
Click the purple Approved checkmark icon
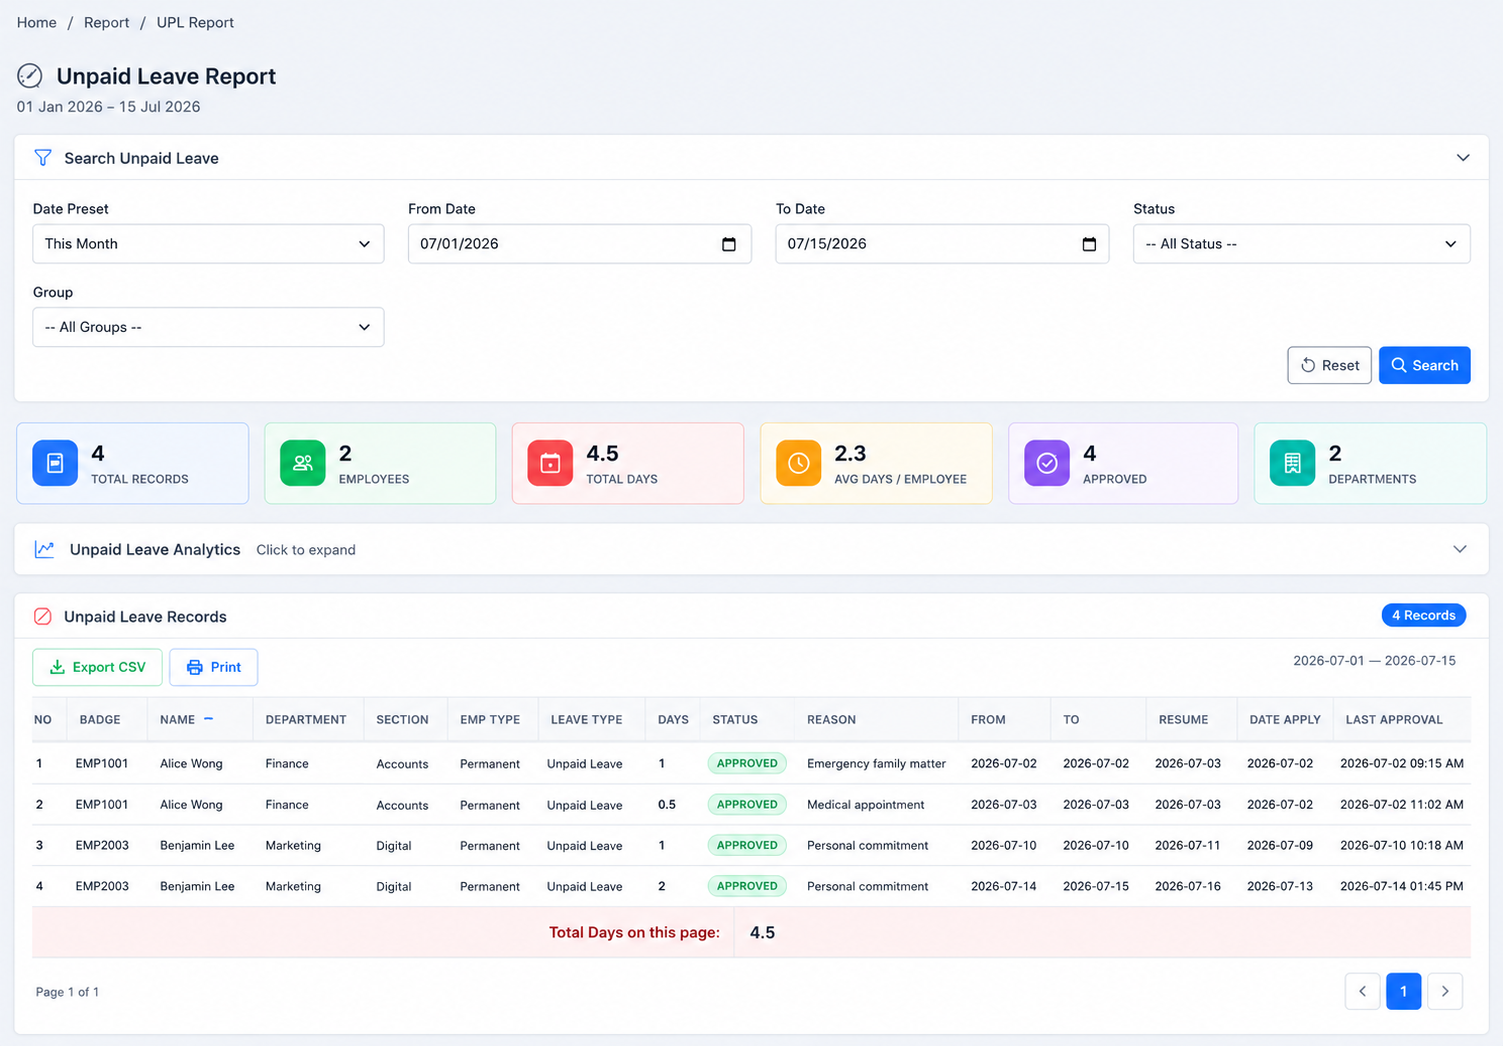pyautogui.click(x=1047, y=463)
